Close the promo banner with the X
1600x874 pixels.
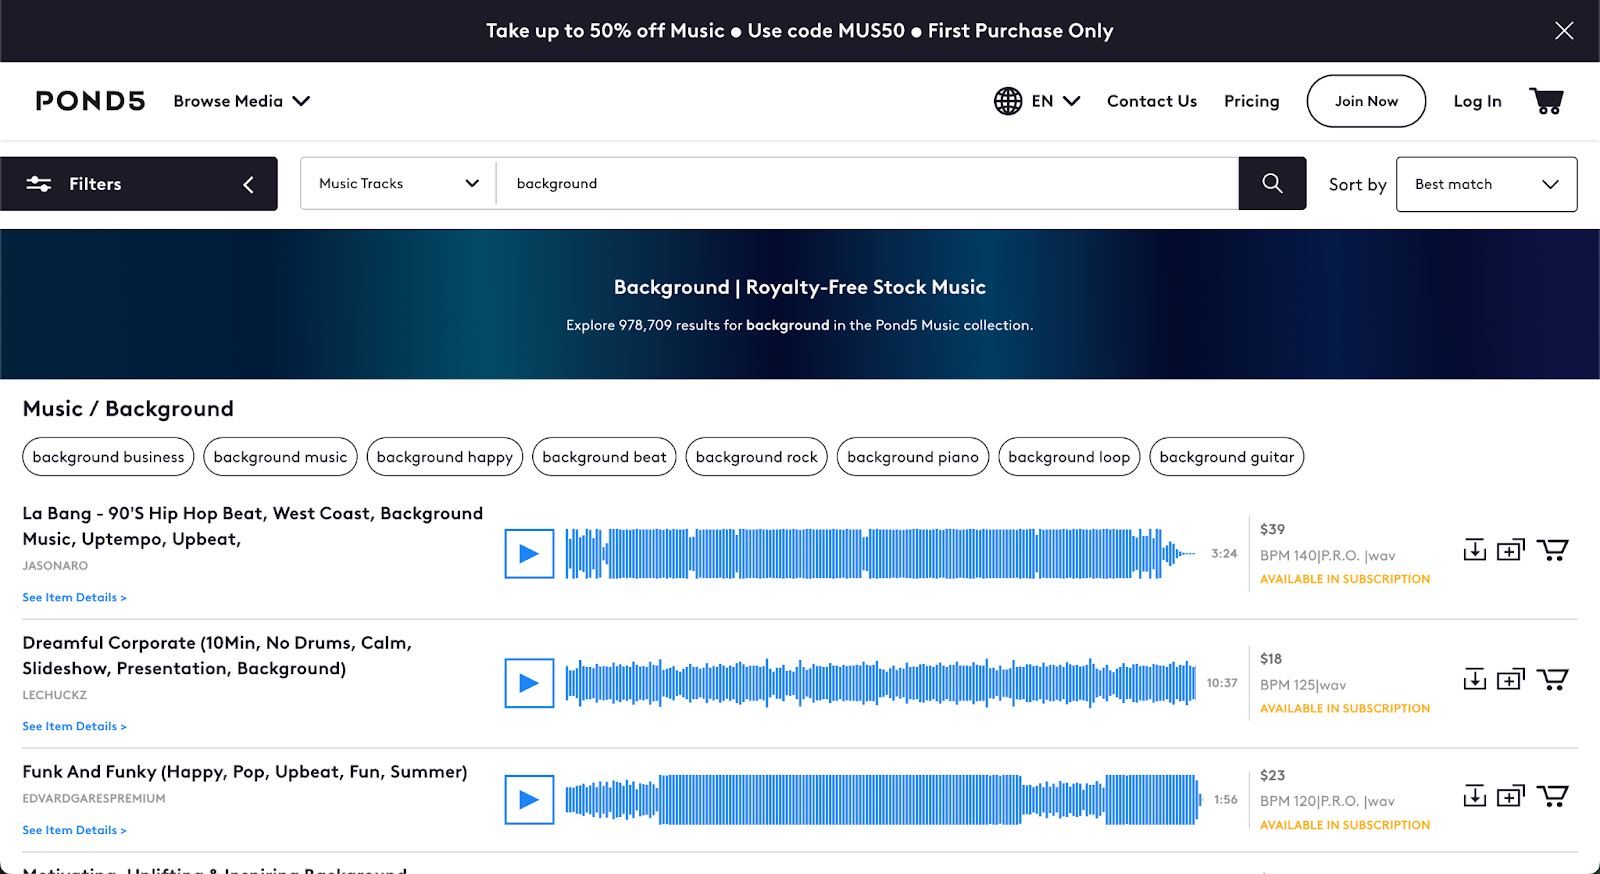click(1564, 31)
